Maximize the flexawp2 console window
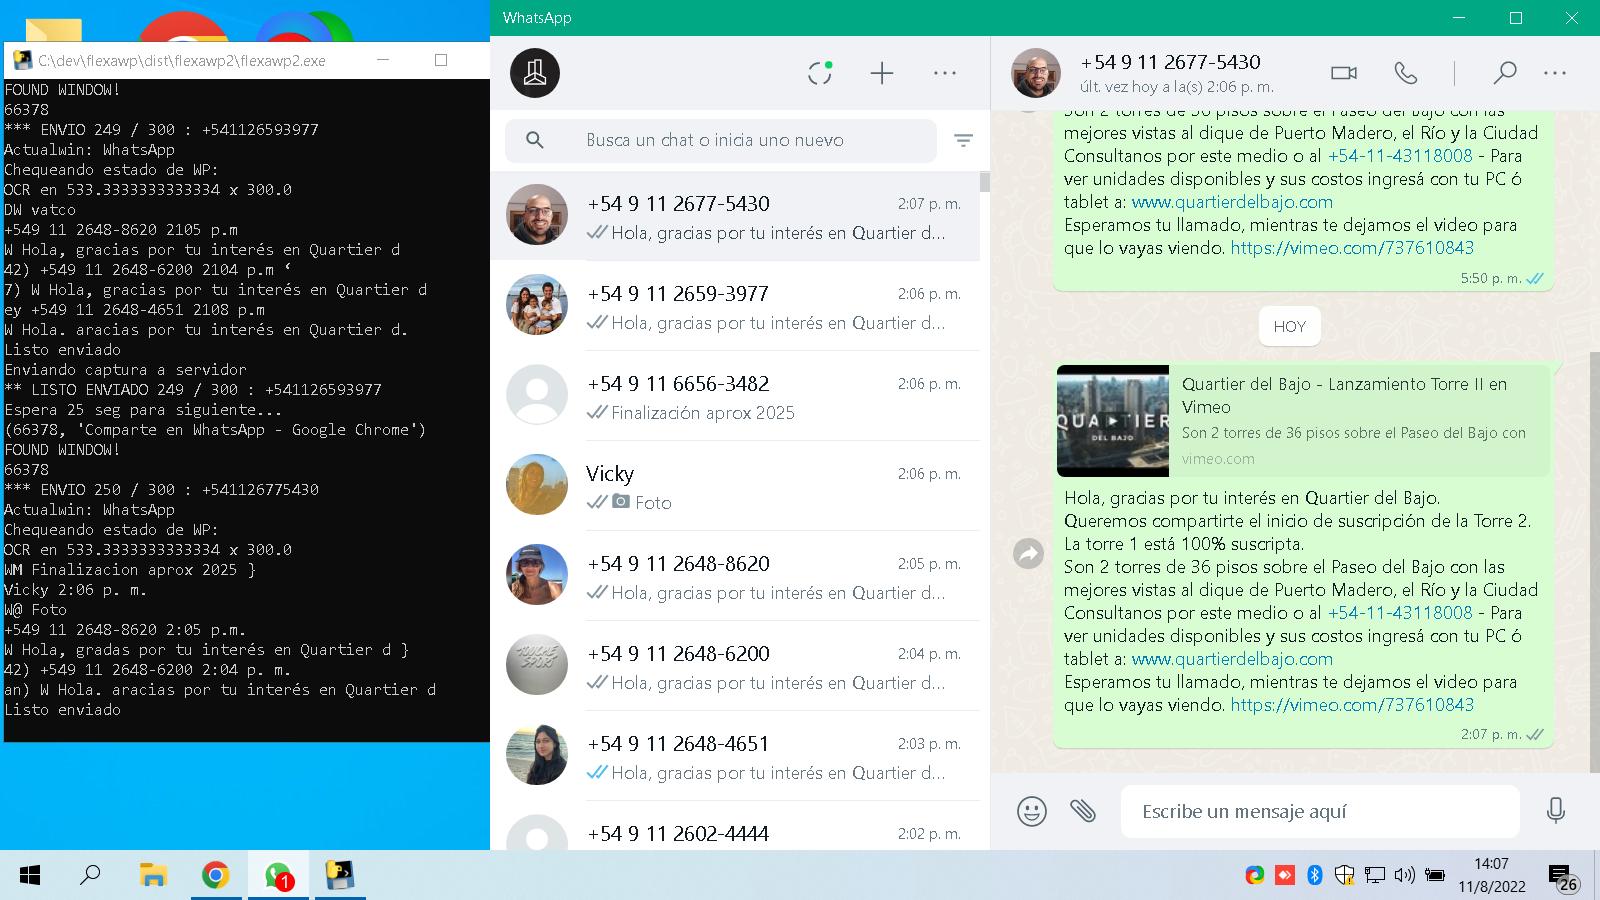The image size is (1600, 900). click(x=441, y=60)
